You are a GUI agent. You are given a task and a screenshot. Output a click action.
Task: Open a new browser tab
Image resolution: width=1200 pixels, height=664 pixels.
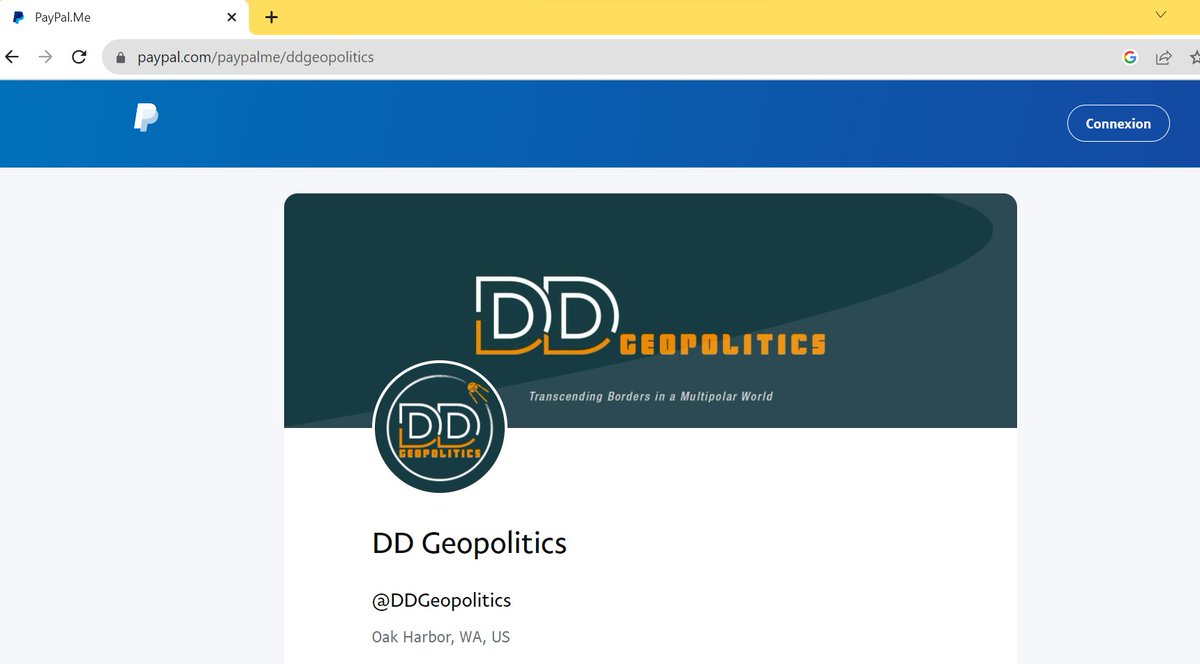tap(271, 17)
